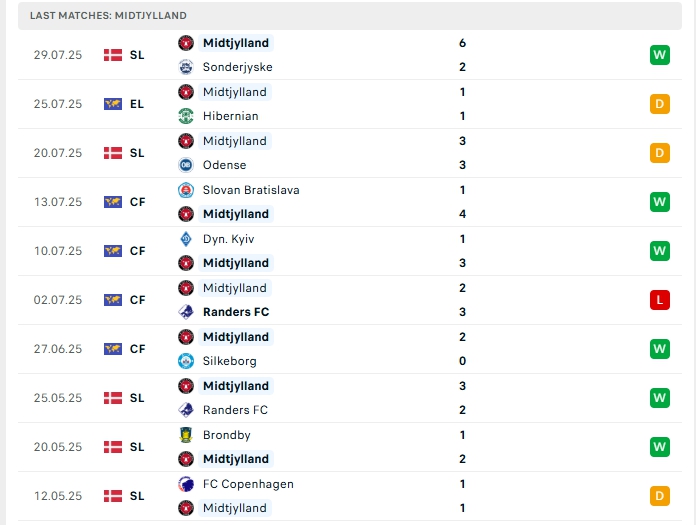Click the orange D badge for Hibernian match
The height and width of the screenshot is (525, 696).
tap(660, 104)
